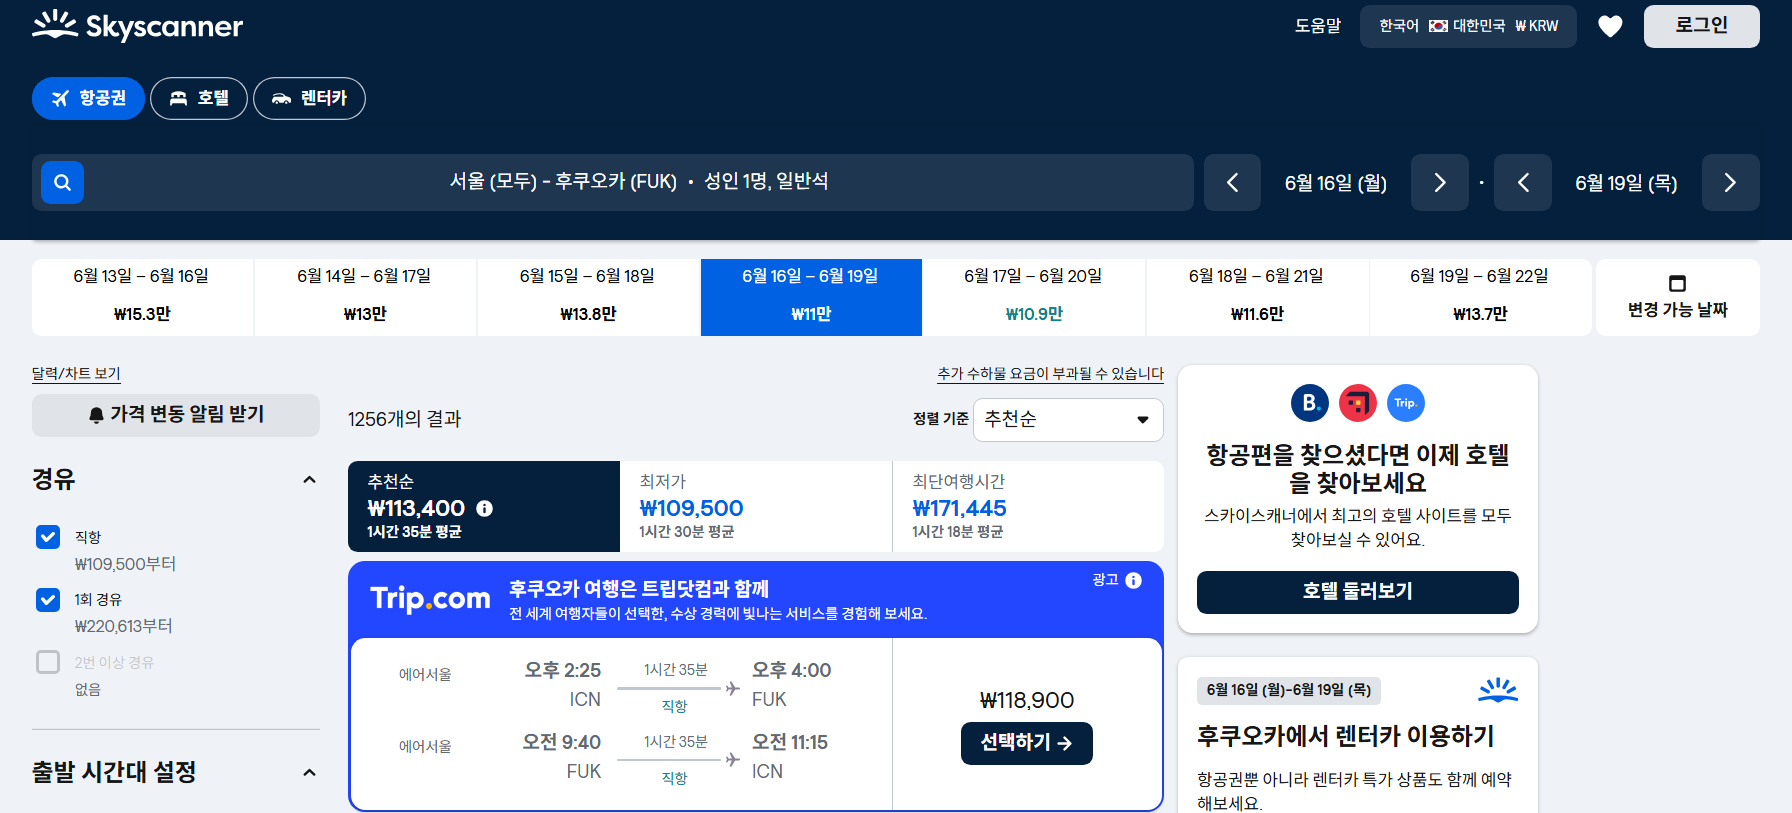Select the 항공권 flights tab
The width and height of the screenshot is (1792, 813).
tap(88, 98)
